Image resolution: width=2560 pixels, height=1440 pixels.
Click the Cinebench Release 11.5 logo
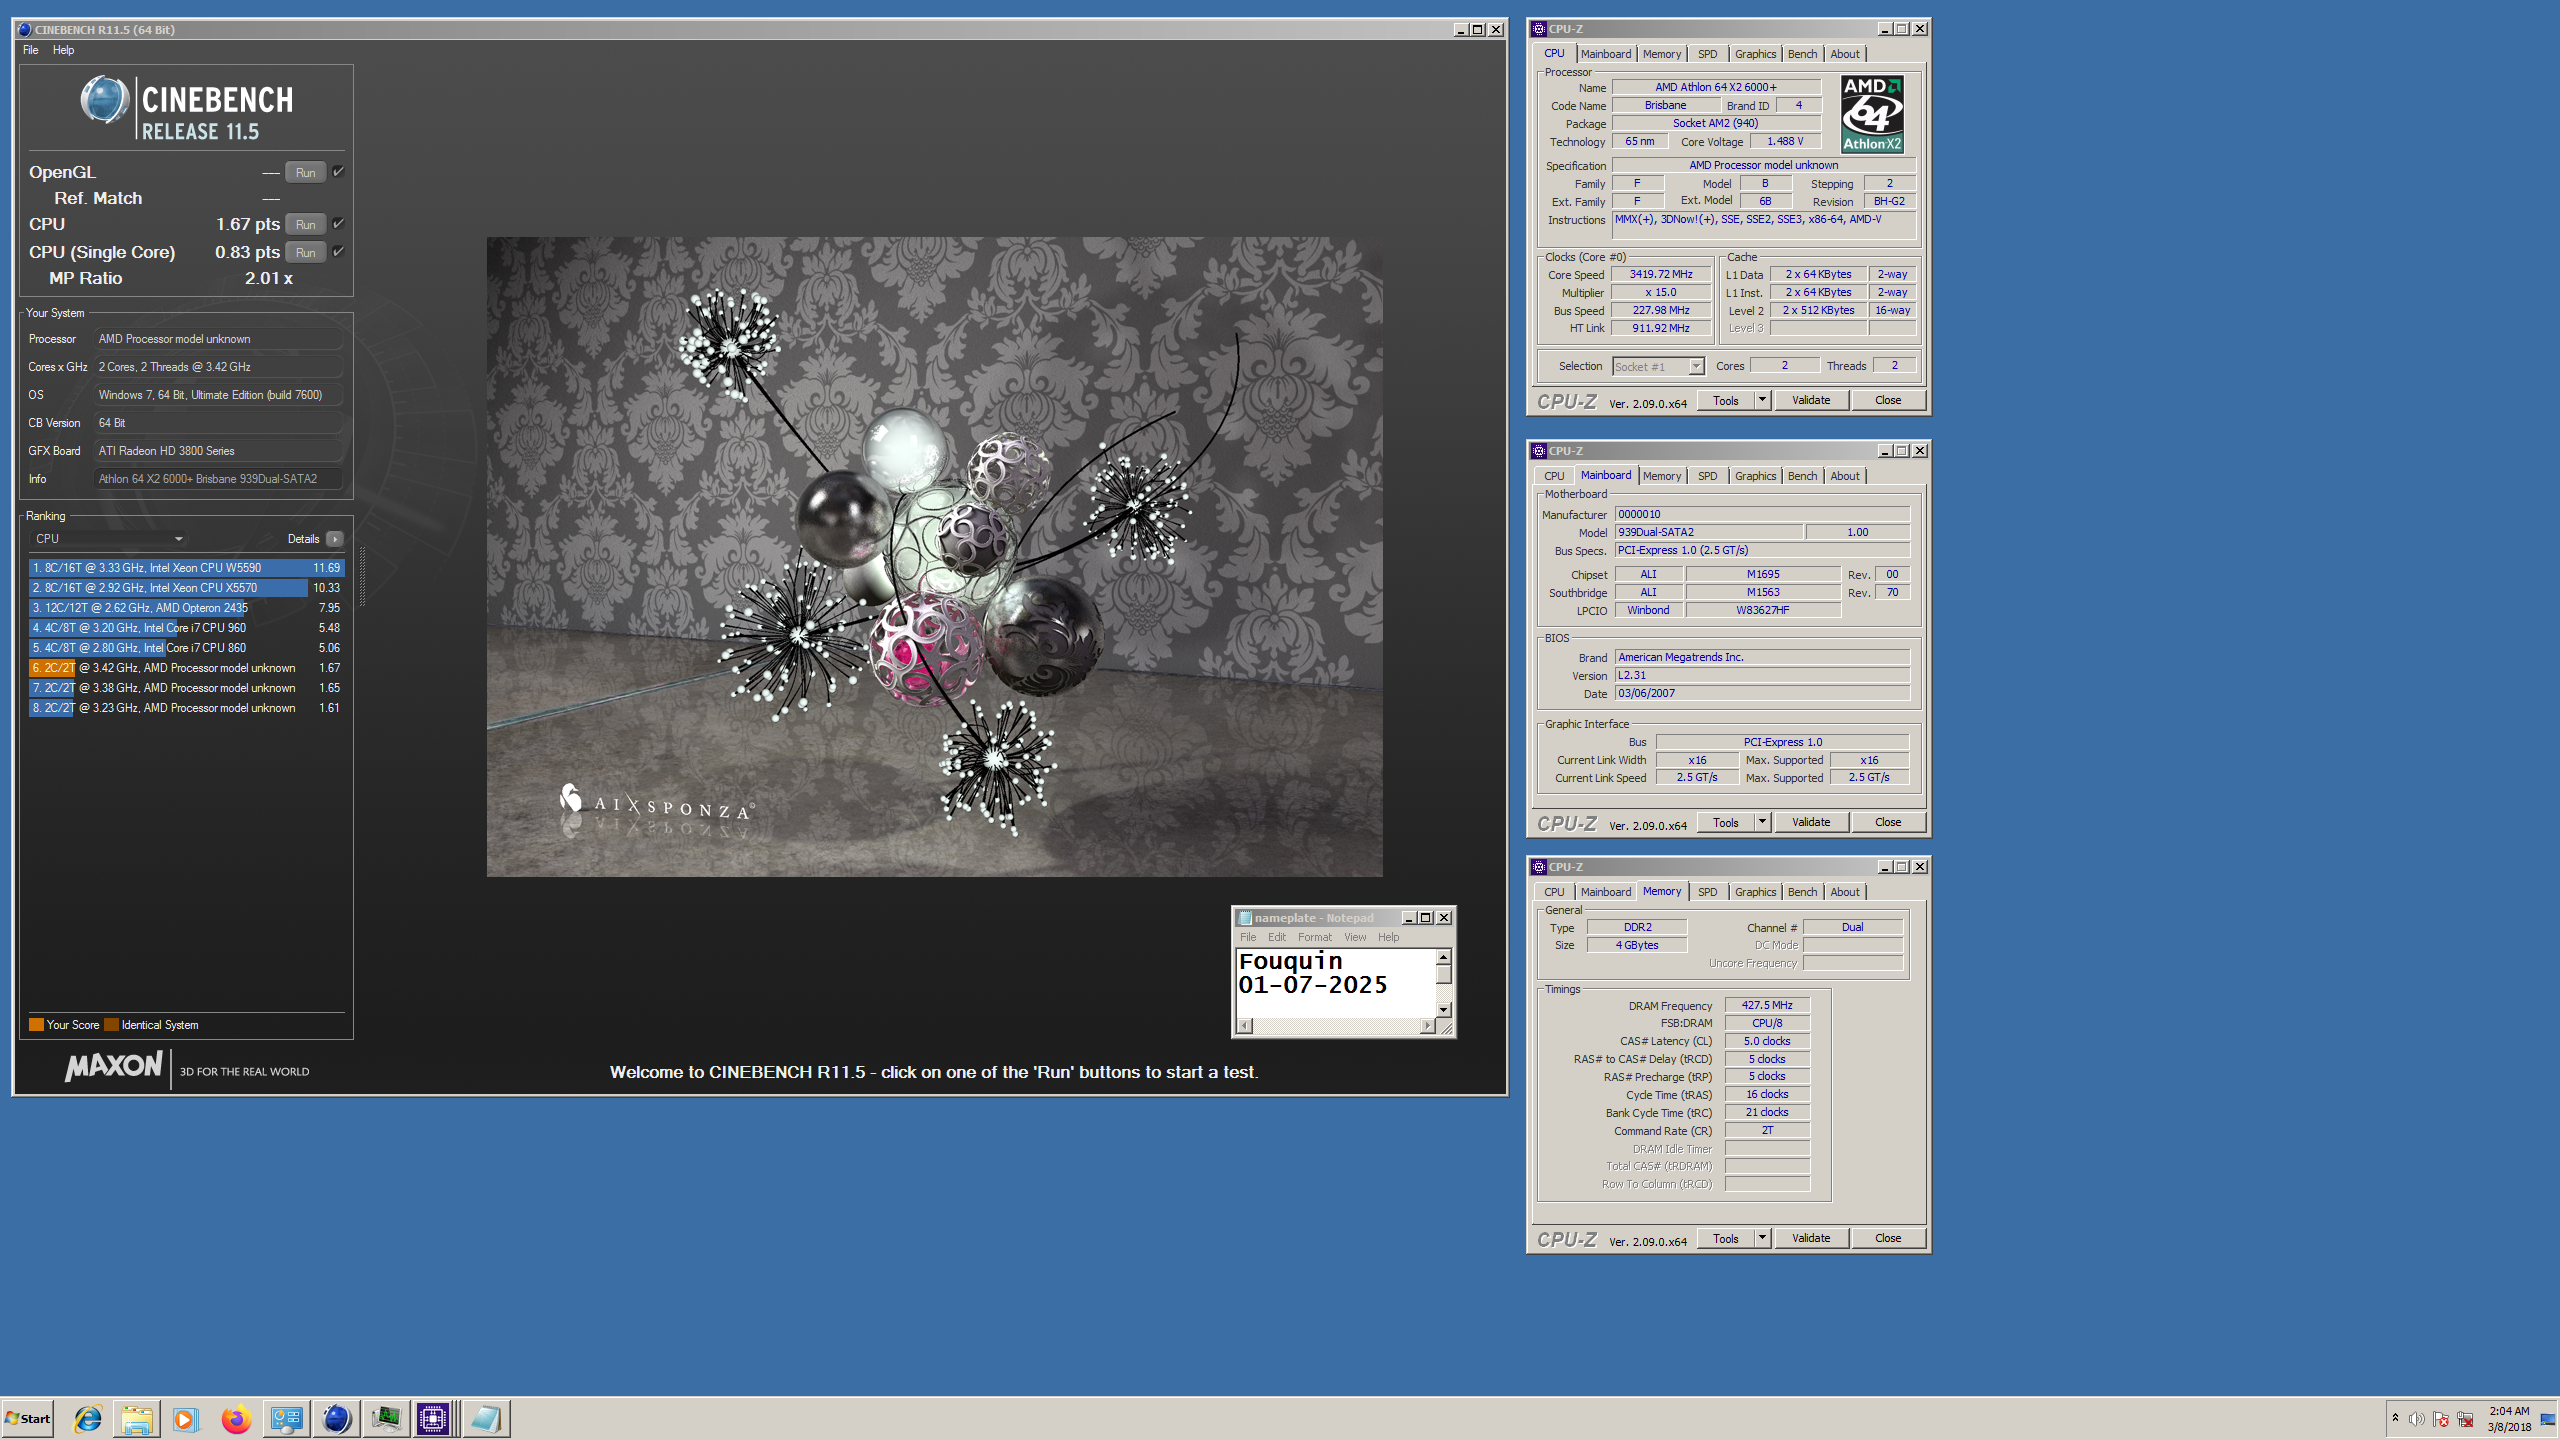tap(187, 108)
